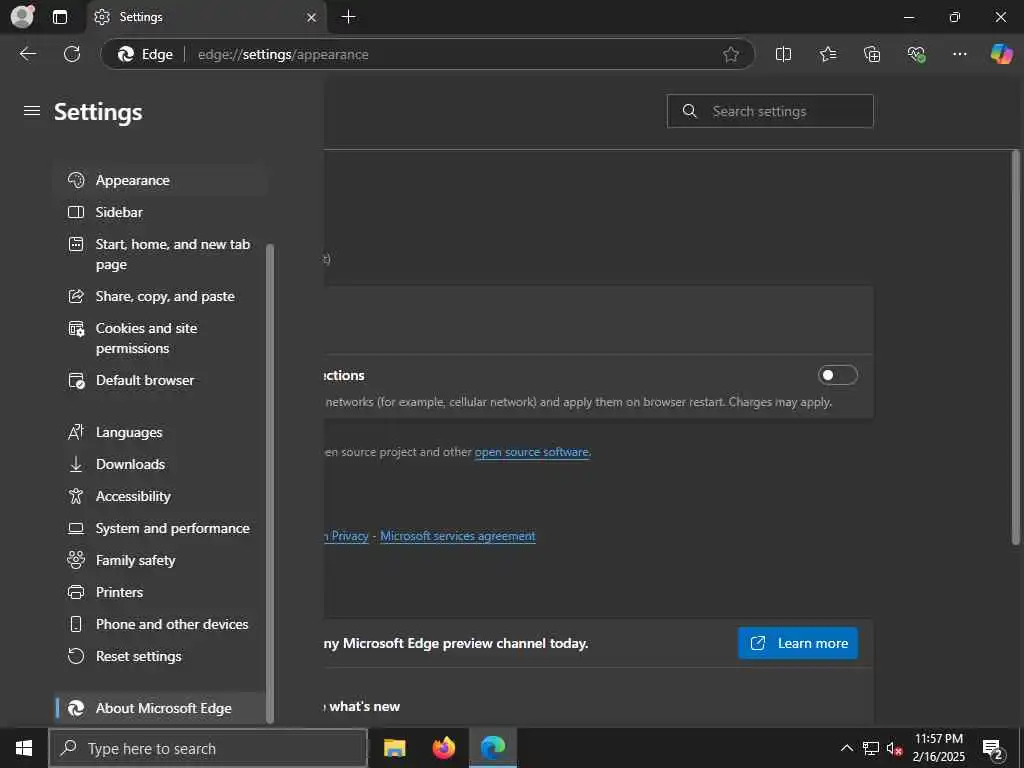The width and height of the screenshot is (1024, 768).
Task: Collapse the Settings hamburger menu
Action: tap(31, 111)
